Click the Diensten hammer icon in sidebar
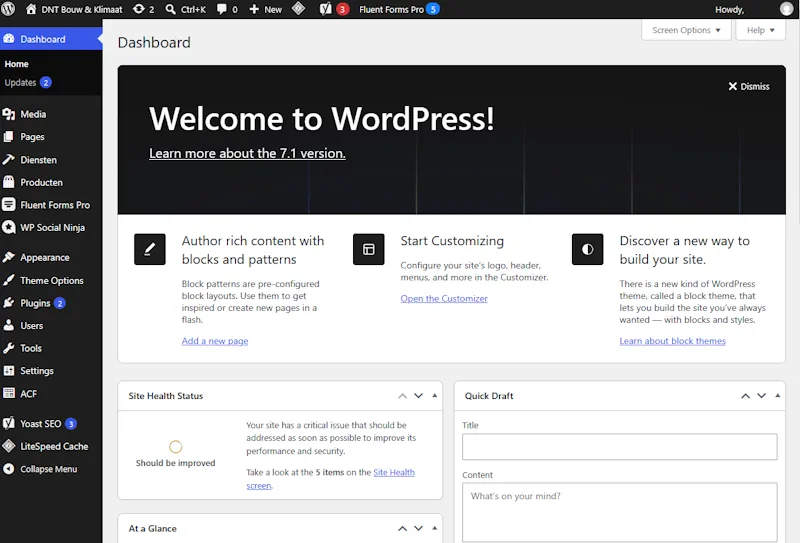 coord(9,160)
